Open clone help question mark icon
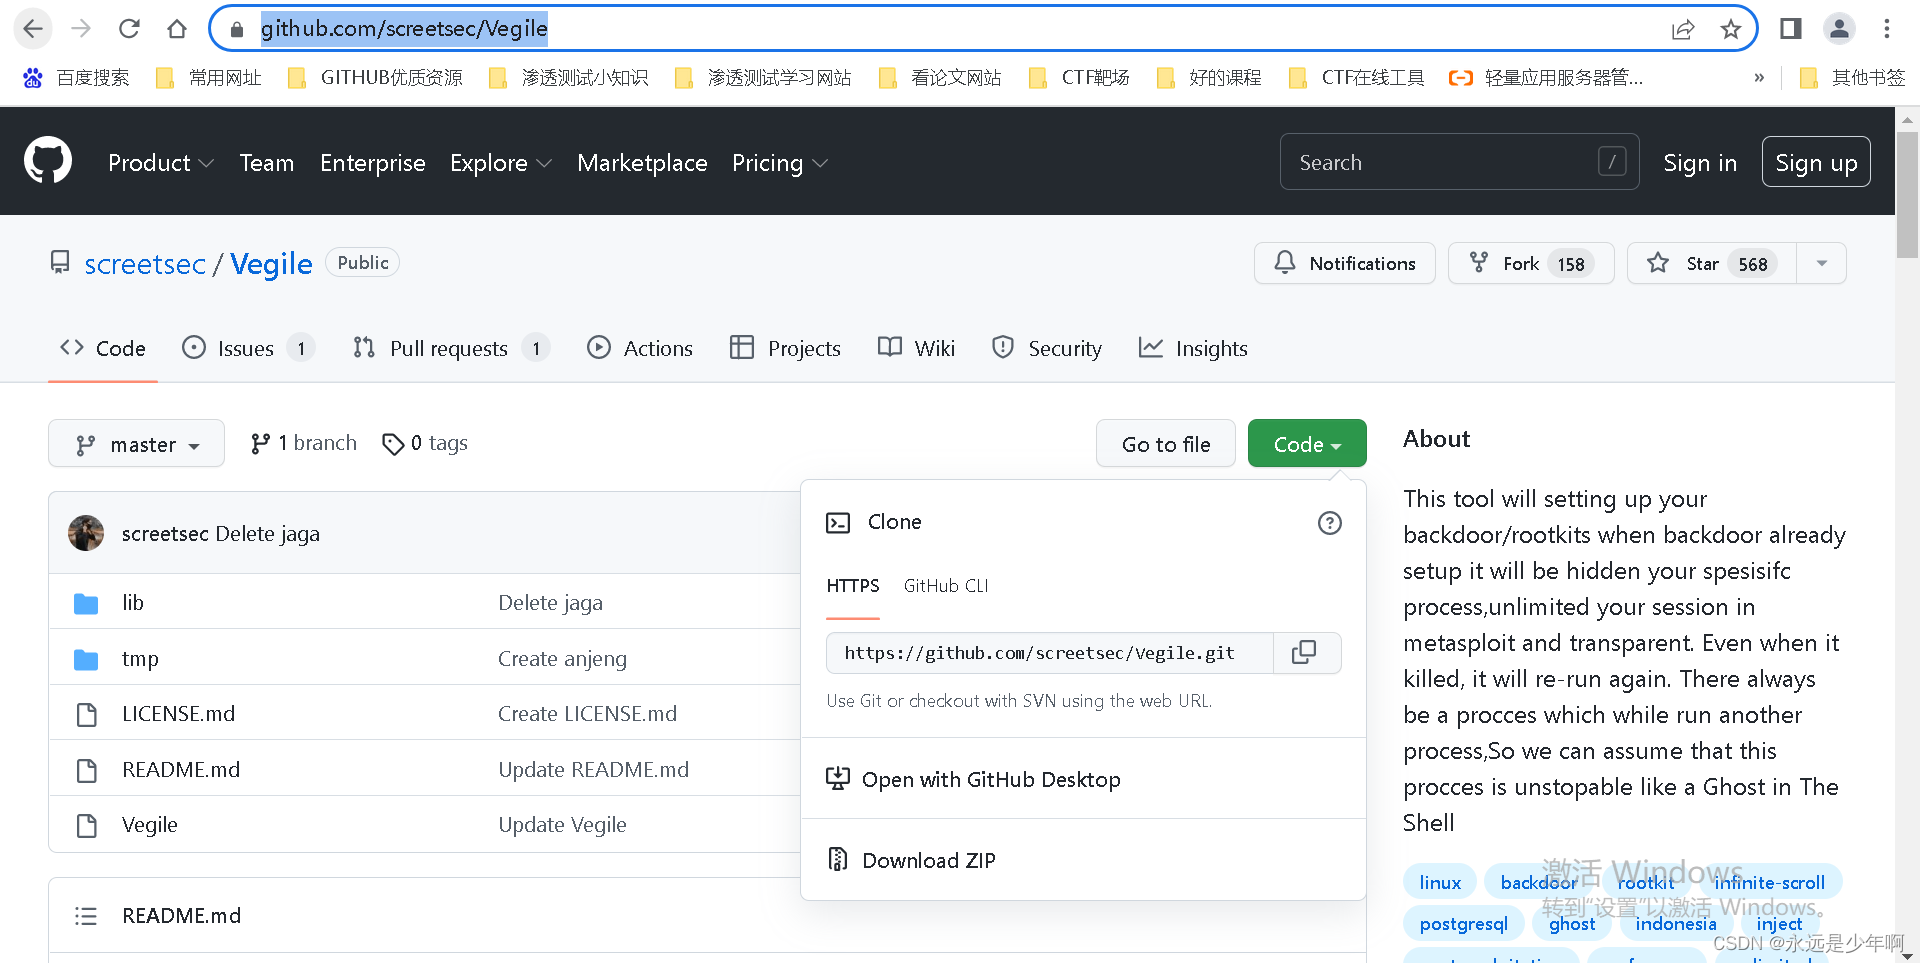The height and width of the screenshot is (963, 1920). tap(1329, 523)
